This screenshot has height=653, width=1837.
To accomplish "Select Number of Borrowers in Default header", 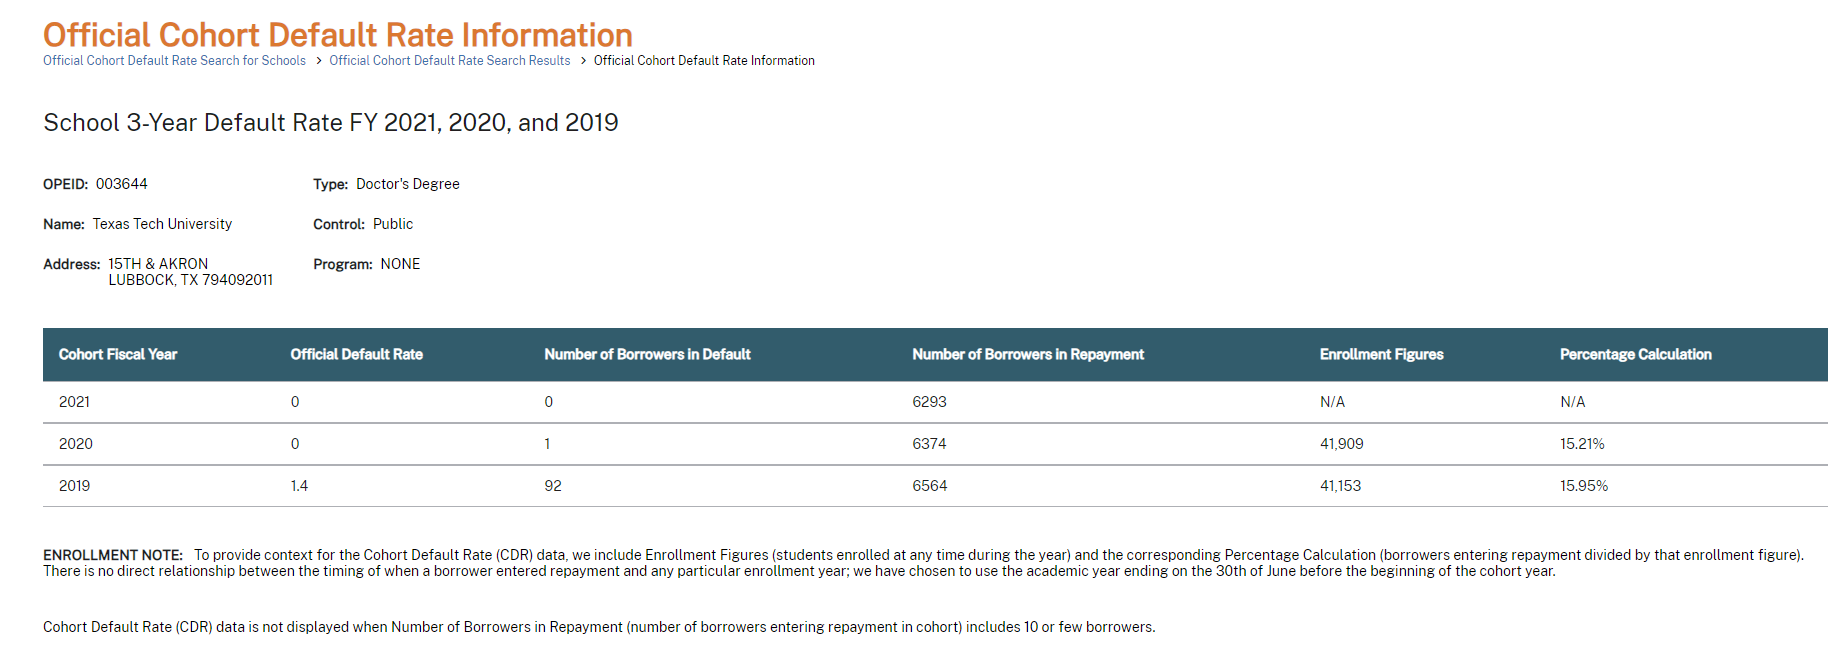I will pyautogui.click(x=647, y=355).
